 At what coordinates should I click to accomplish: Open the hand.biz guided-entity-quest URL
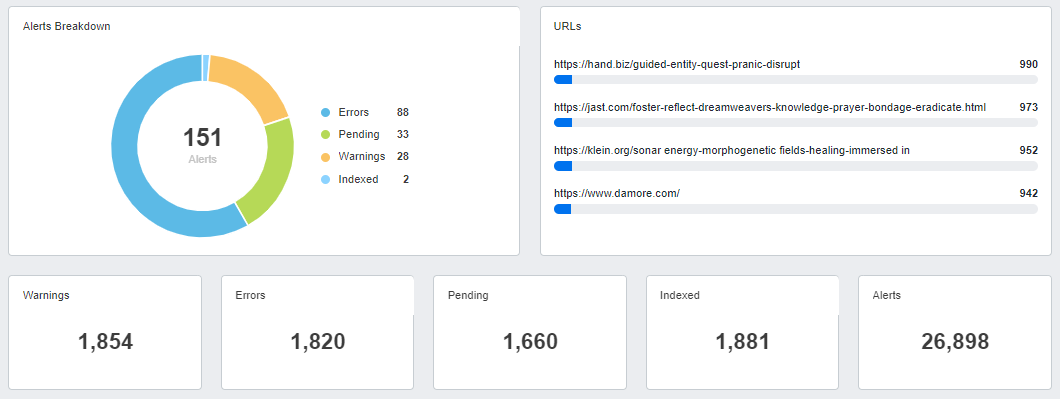[677, 64]
